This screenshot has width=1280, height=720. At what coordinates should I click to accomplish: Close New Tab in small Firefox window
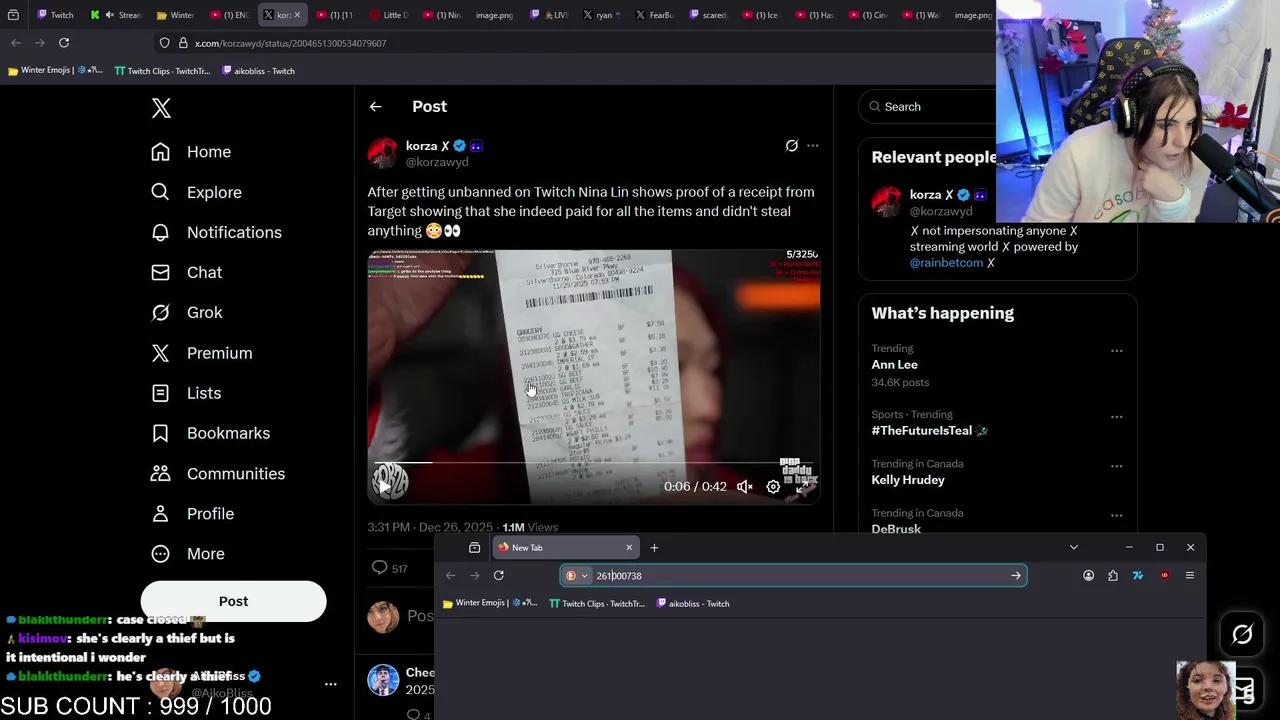tap(629, 548)
